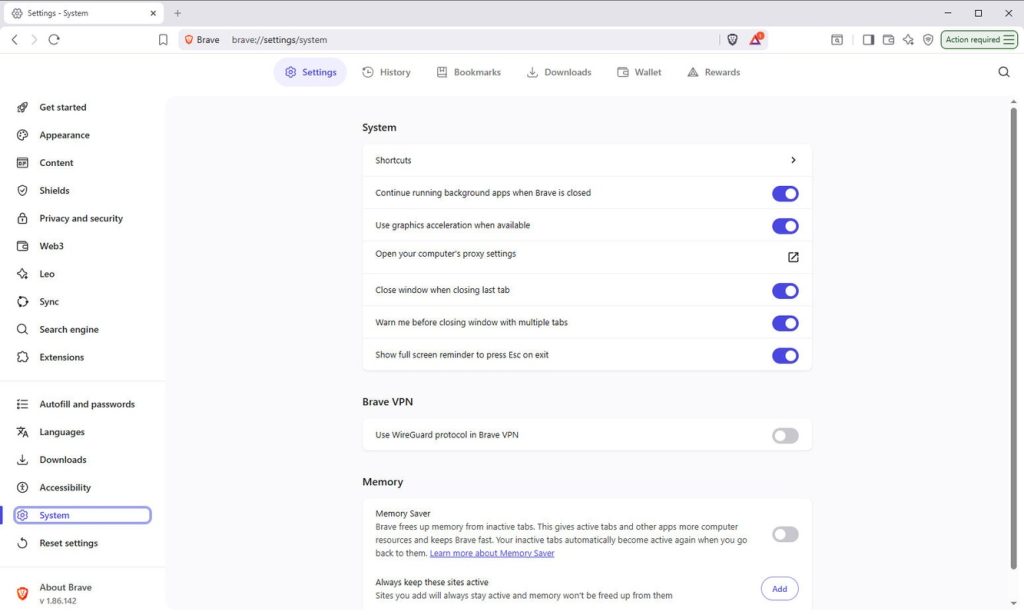Toggle full screen reminder to press Esc

(785, 356)
